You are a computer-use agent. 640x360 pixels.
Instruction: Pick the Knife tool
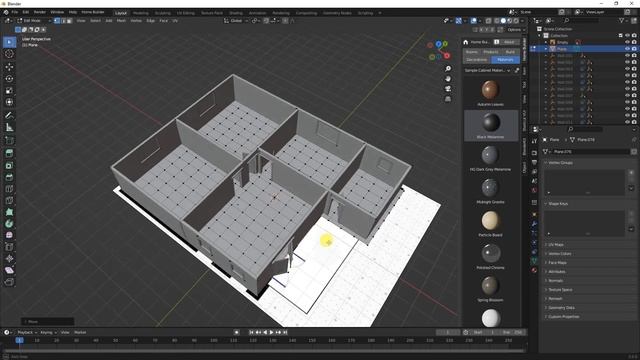[x=9, y=200]
